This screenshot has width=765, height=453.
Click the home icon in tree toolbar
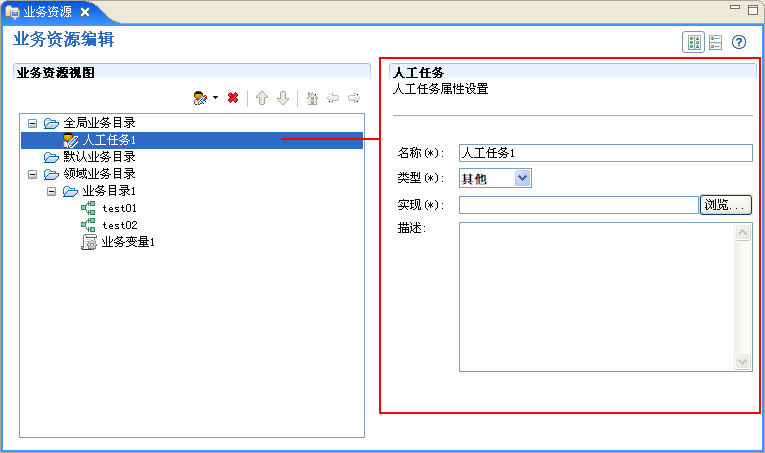312,98
